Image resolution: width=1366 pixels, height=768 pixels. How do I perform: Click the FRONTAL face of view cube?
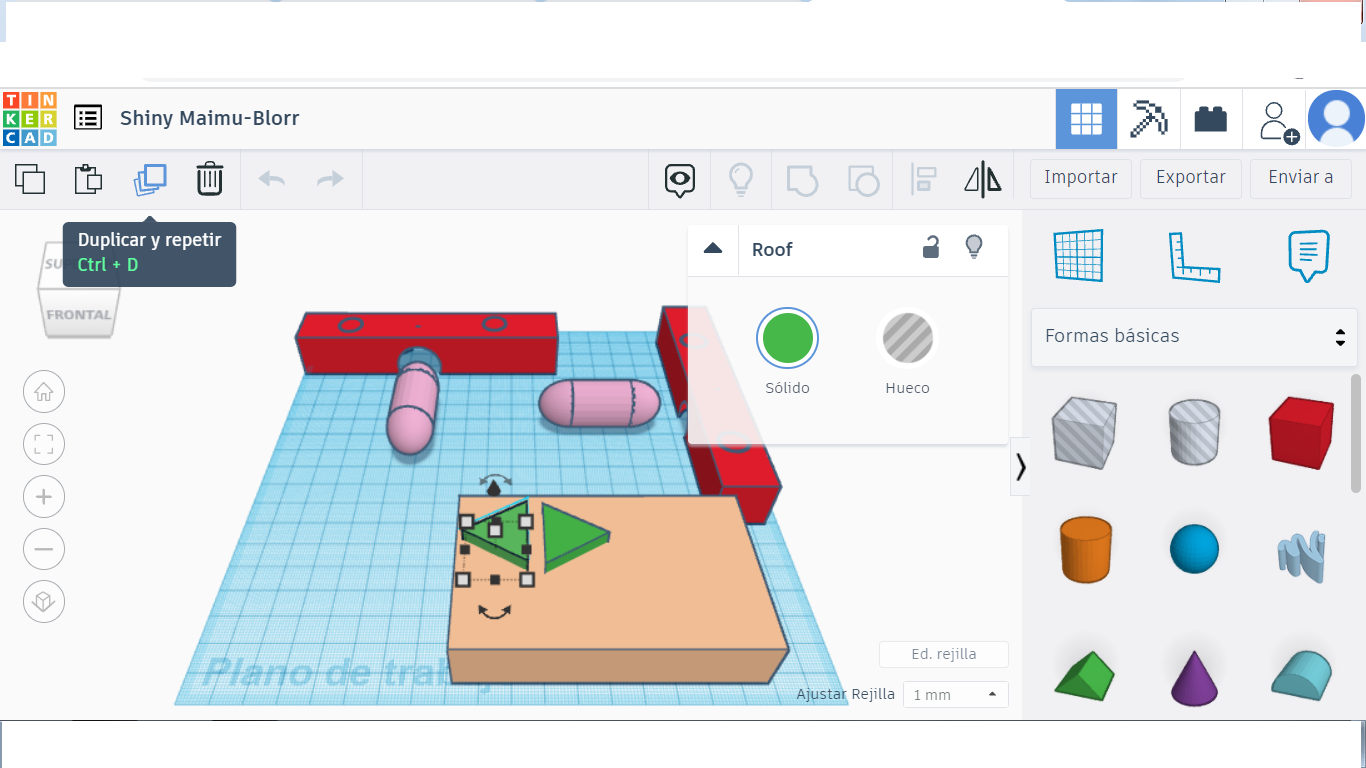tap(79, 314)
